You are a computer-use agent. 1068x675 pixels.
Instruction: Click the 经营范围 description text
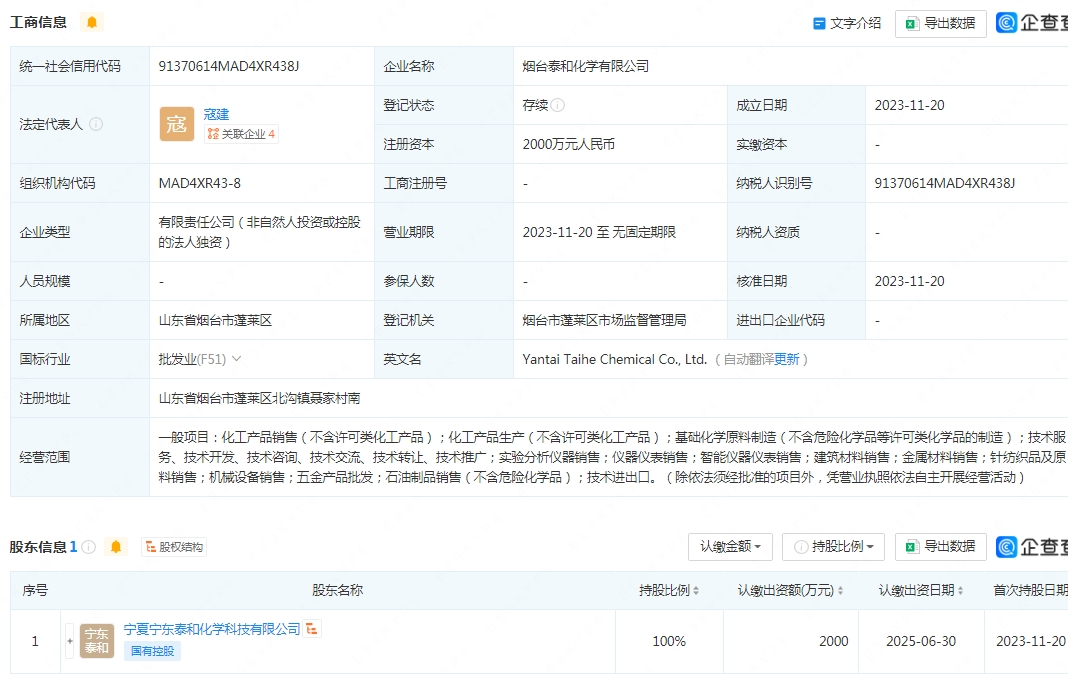pyautogui.click(x=612, y=457)
